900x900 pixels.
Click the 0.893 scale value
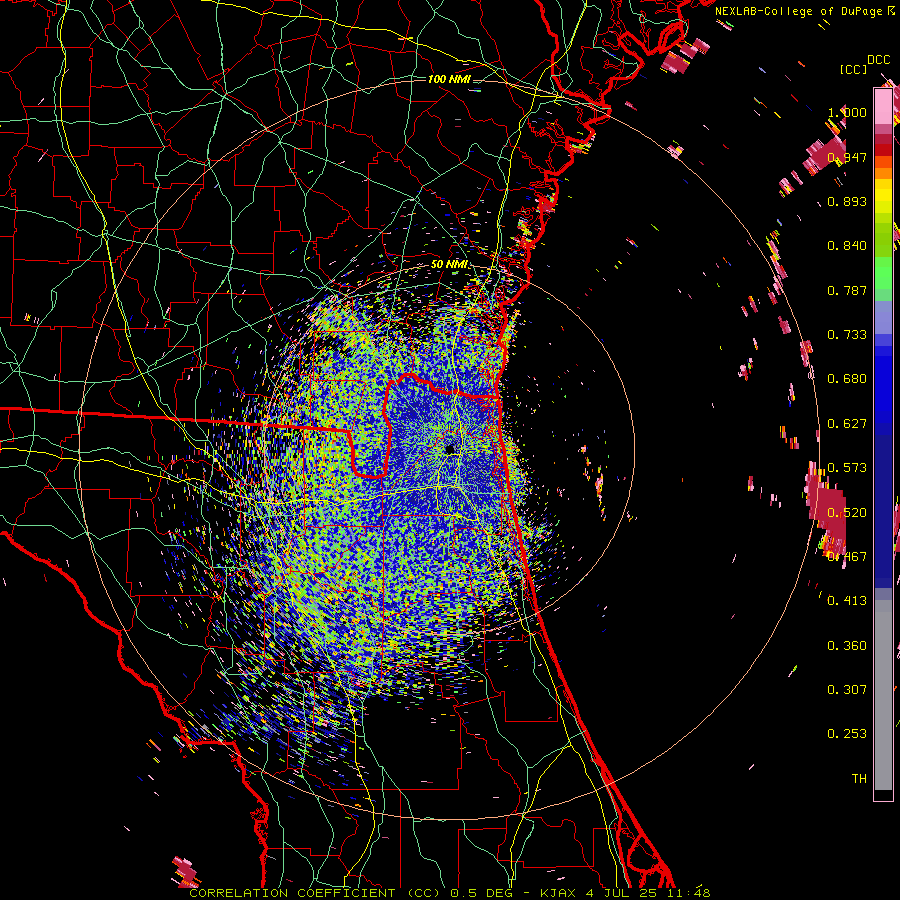[x=847, y=201]
